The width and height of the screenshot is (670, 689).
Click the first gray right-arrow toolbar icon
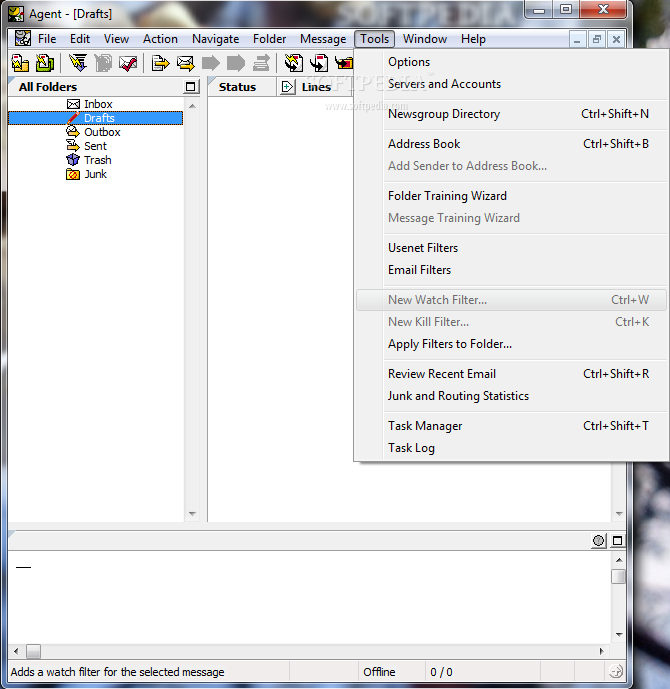(210, 63)
